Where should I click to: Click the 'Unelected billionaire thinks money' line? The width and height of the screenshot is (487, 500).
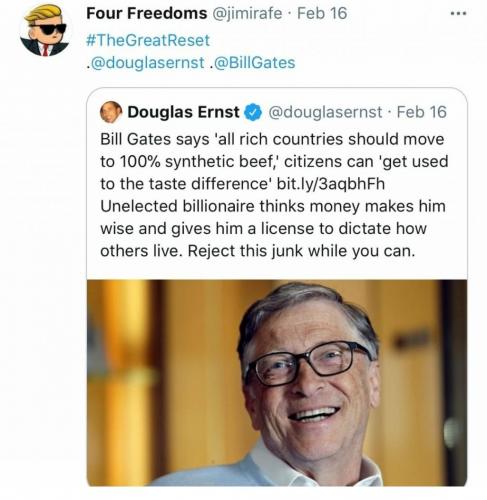[x=273, y=206]
